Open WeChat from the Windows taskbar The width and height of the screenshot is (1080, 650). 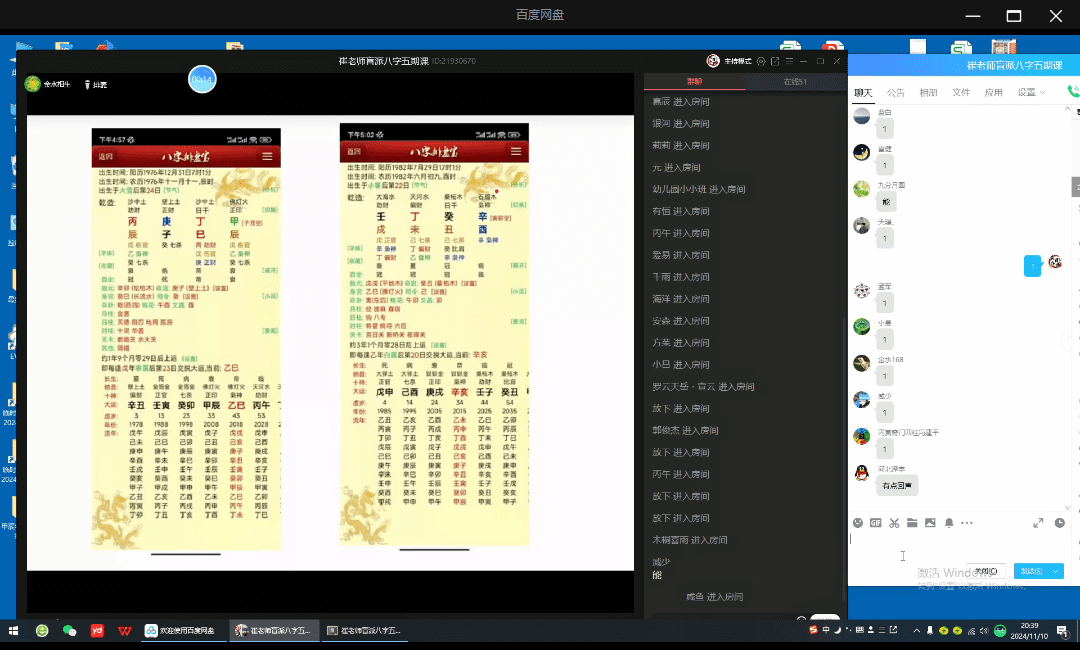pos(69,631)
